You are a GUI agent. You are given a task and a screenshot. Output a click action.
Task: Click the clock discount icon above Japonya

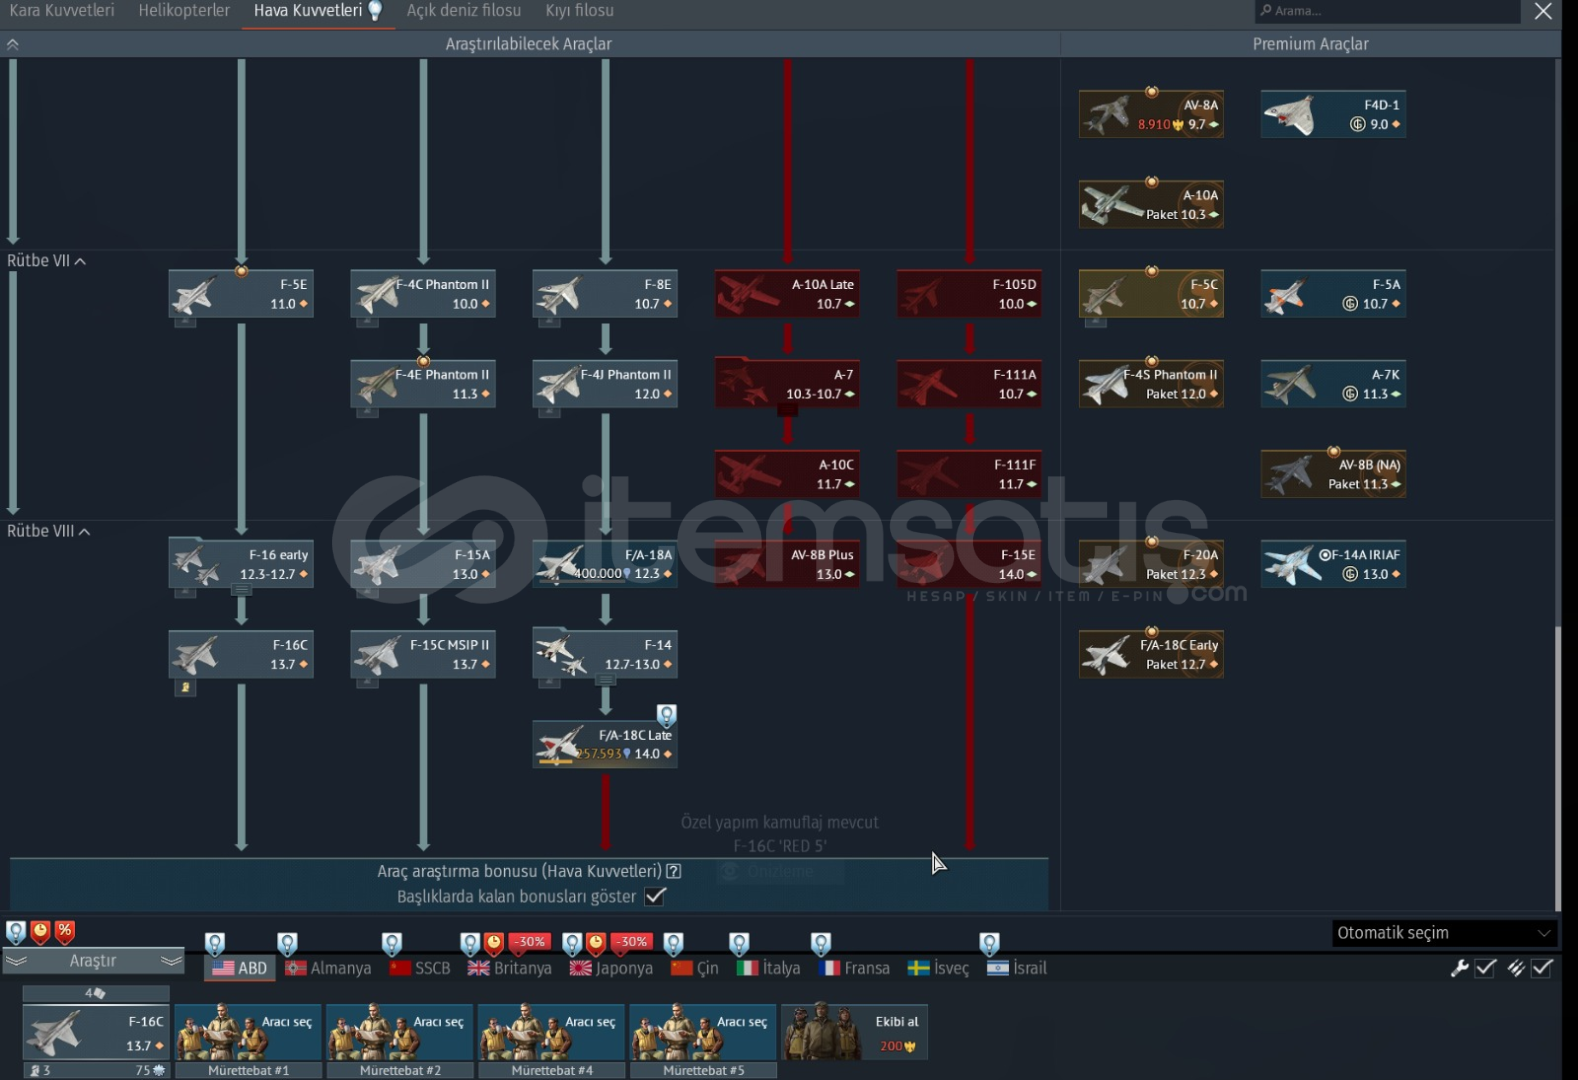pyautogui.click(x=596, y=942)
